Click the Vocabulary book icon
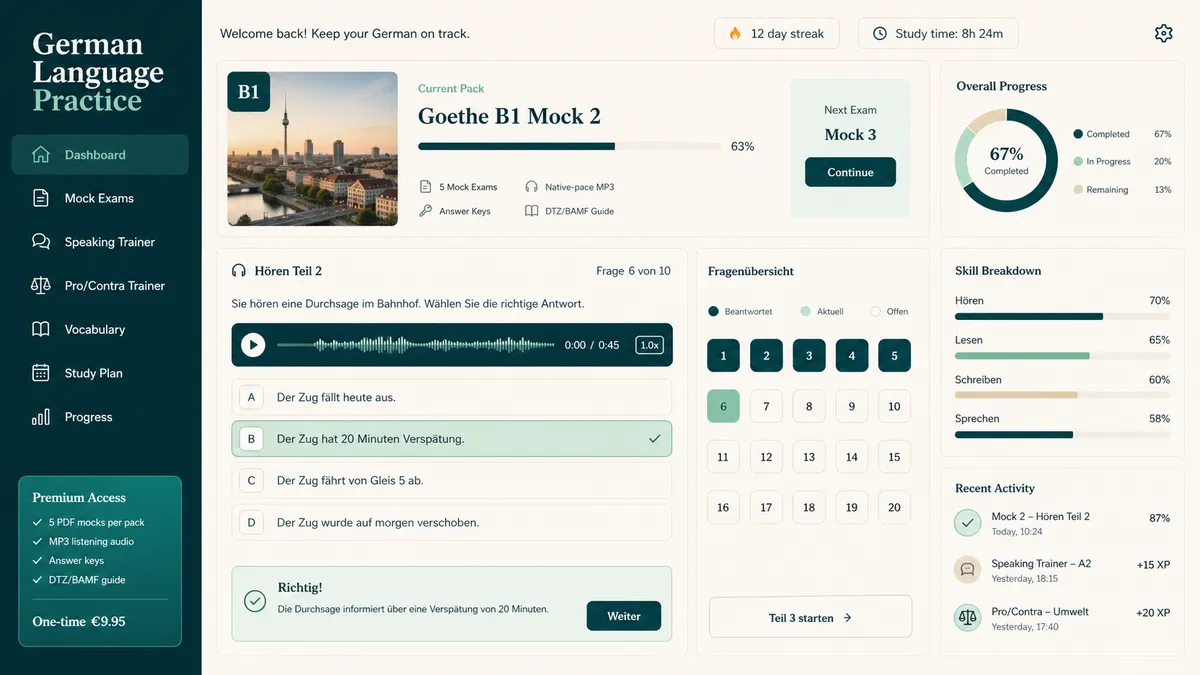This screenshot has width=1200, height=675. click(x=41, y=329)
